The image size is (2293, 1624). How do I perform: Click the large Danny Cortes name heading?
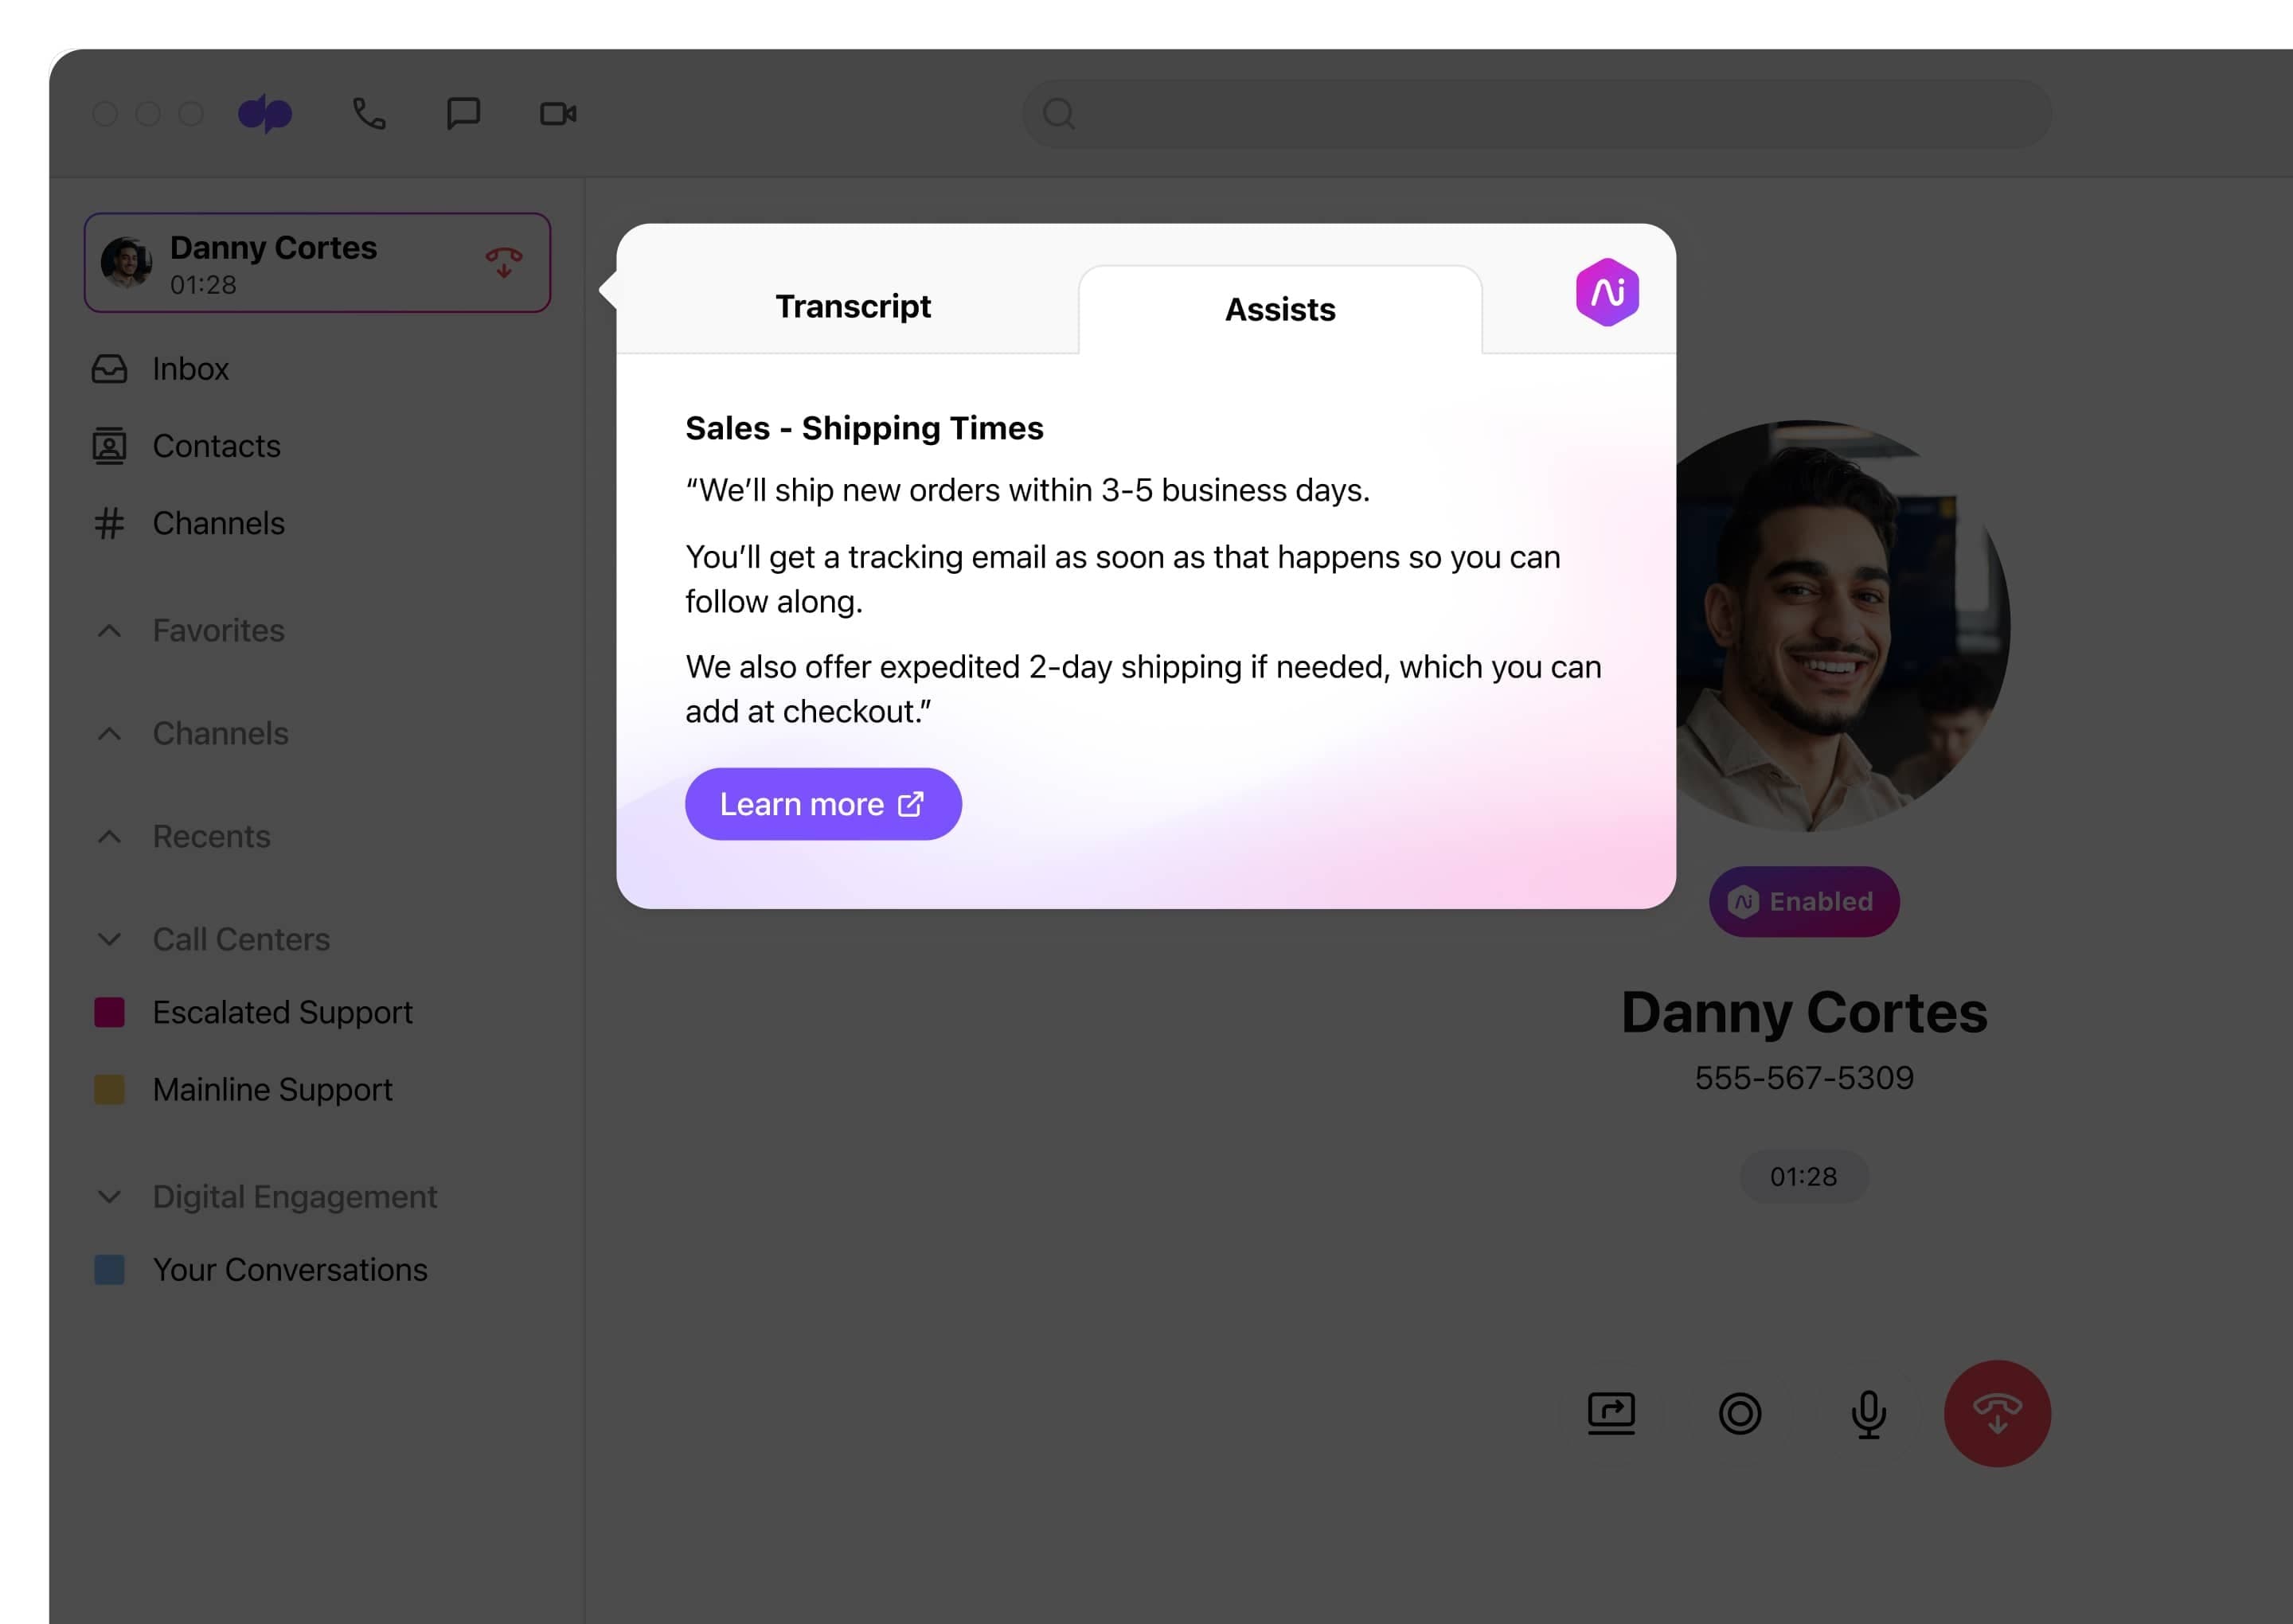point(1804,1012)
